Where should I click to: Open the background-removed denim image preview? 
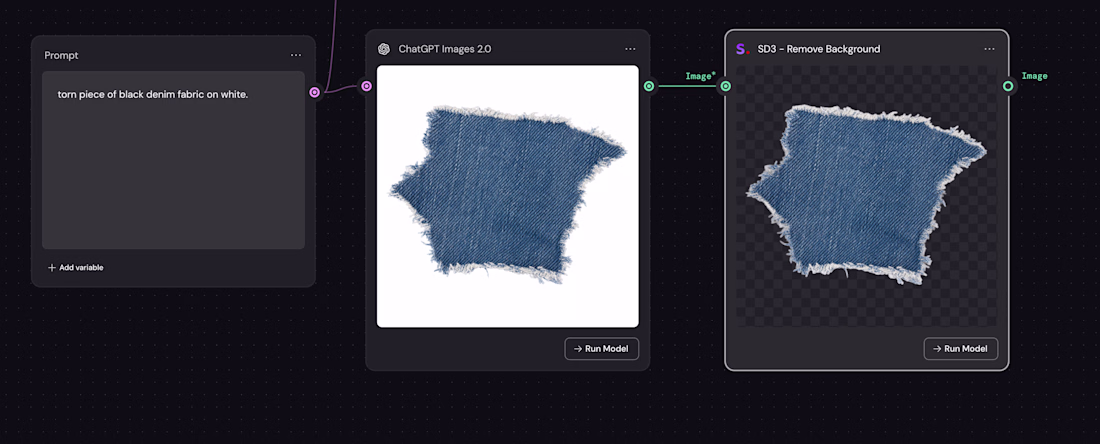pyautogui.click(x=866, y=196)
